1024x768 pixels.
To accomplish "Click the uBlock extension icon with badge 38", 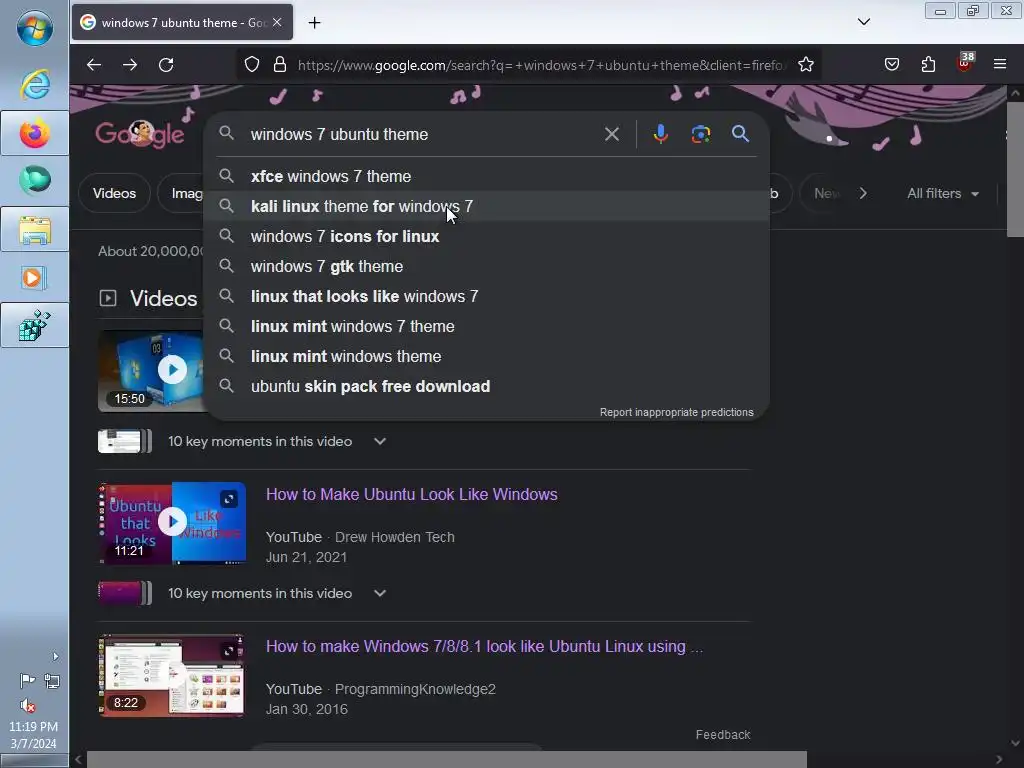I will coord(965,63).
